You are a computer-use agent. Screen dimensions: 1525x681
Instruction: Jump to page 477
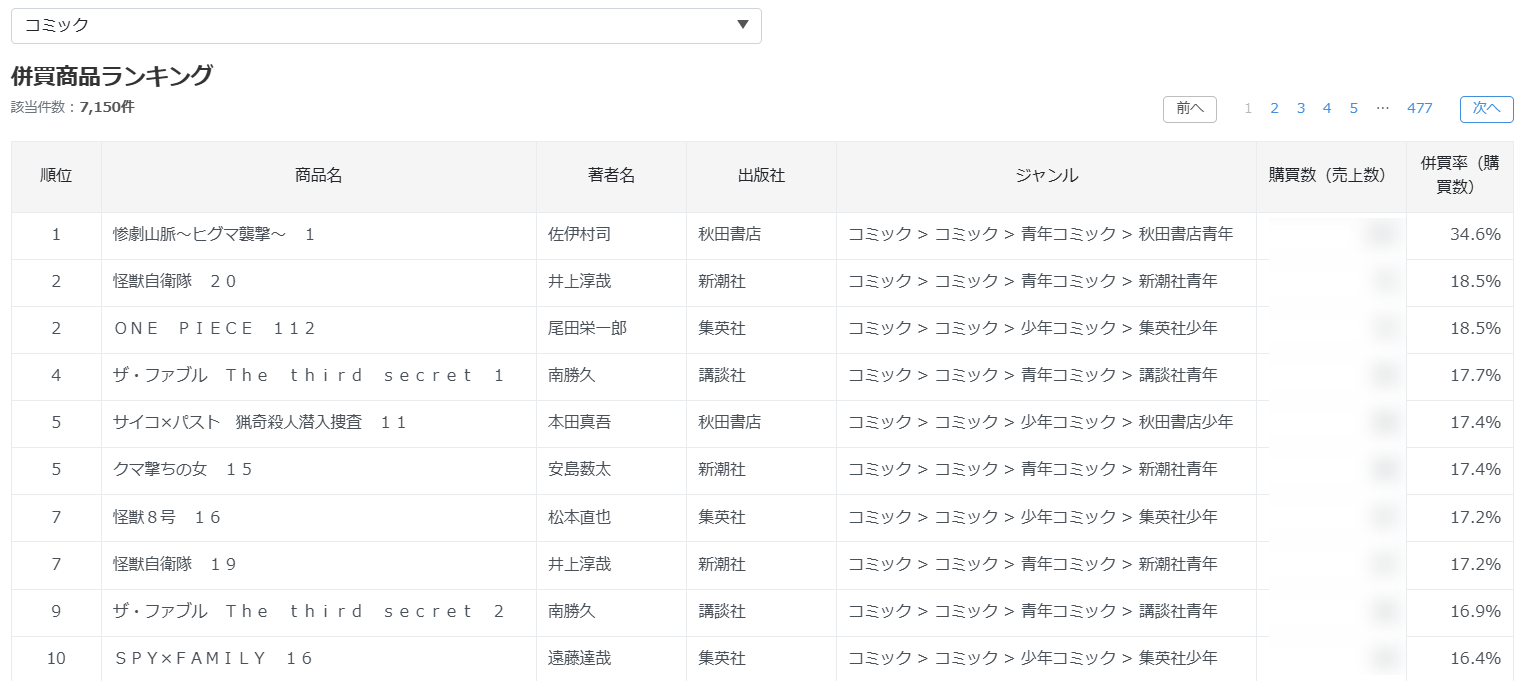1419,108
